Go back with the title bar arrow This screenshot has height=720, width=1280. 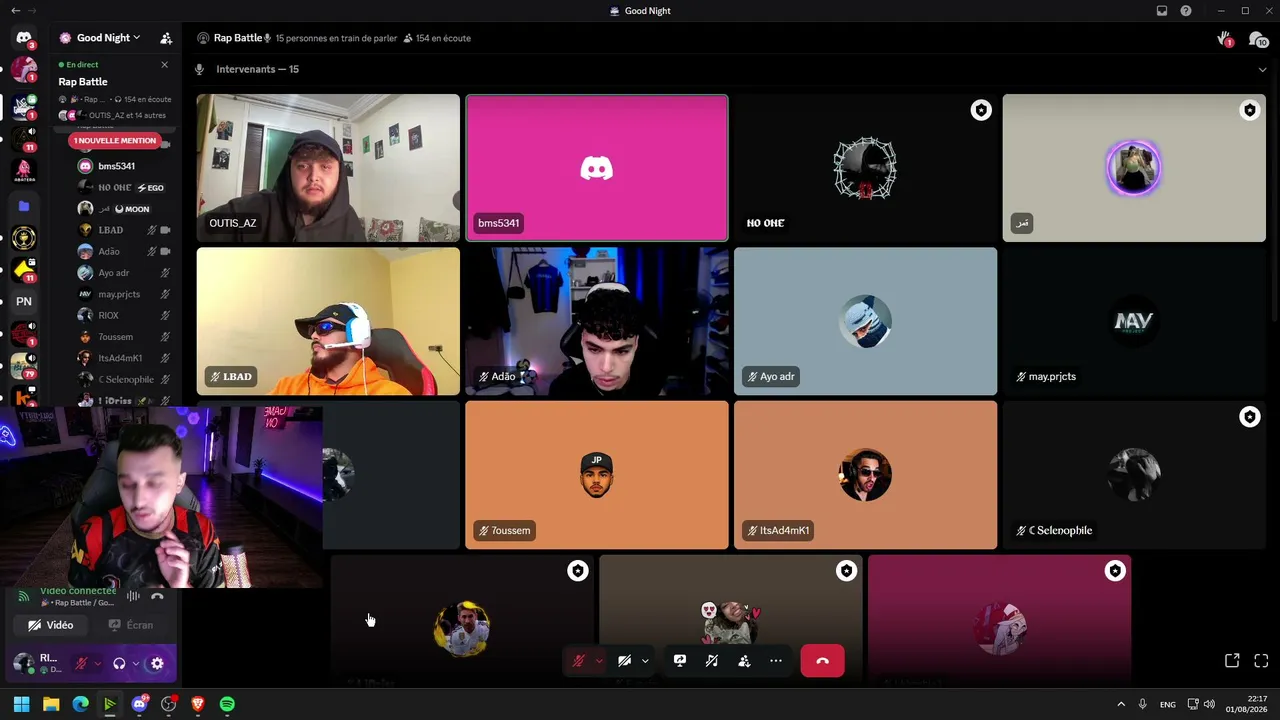(15, 11)
